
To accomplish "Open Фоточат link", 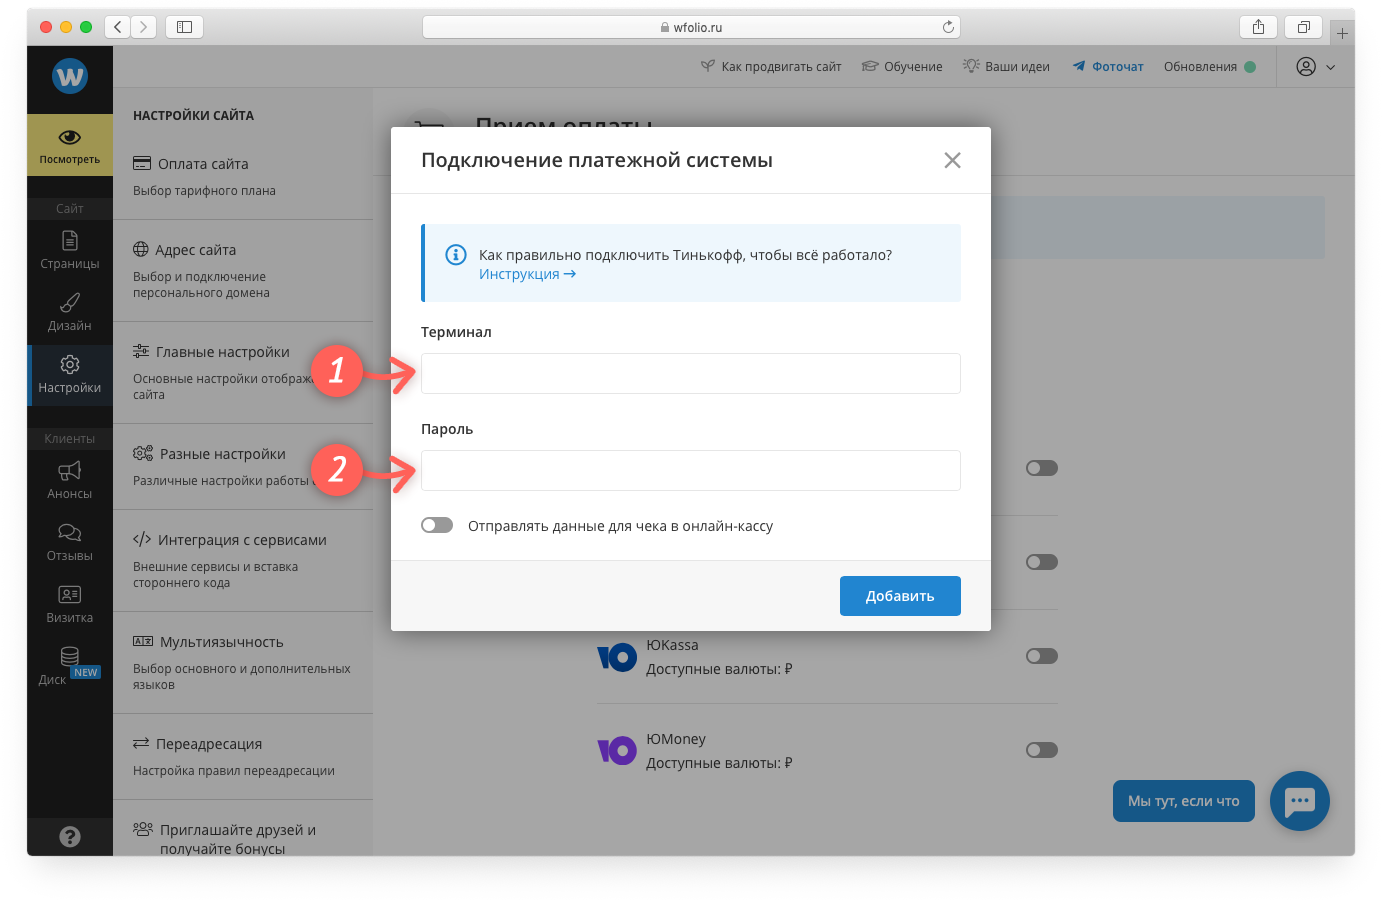I will pos(1108,66).
